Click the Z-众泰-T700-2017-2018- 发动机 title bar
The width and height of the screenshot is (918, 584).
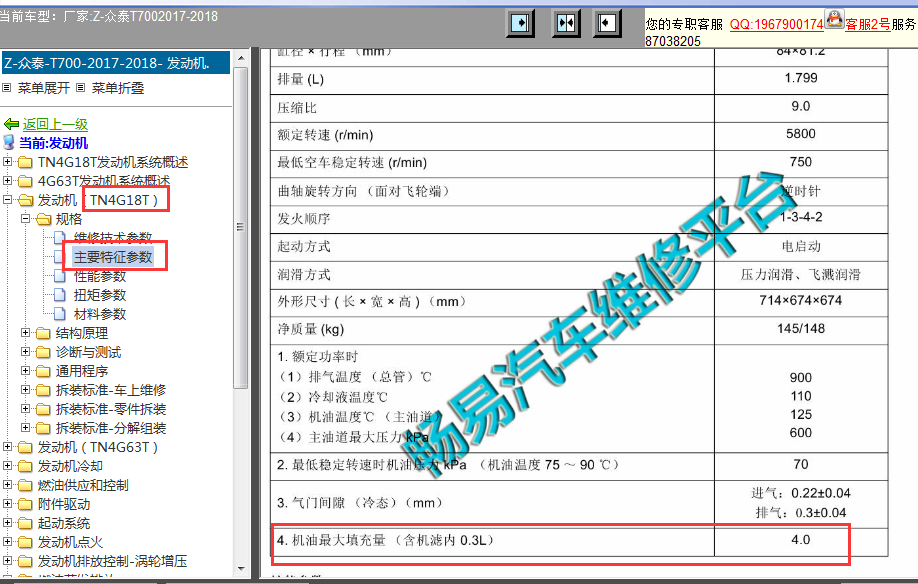point(116,63)
